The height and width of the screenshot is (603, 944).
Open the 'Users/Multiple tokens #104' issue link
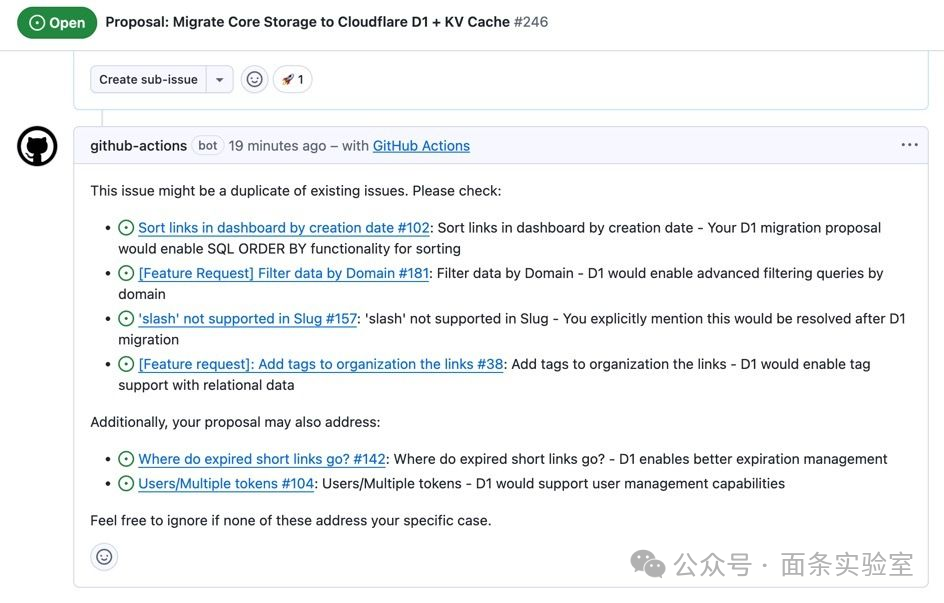[226, 483]
